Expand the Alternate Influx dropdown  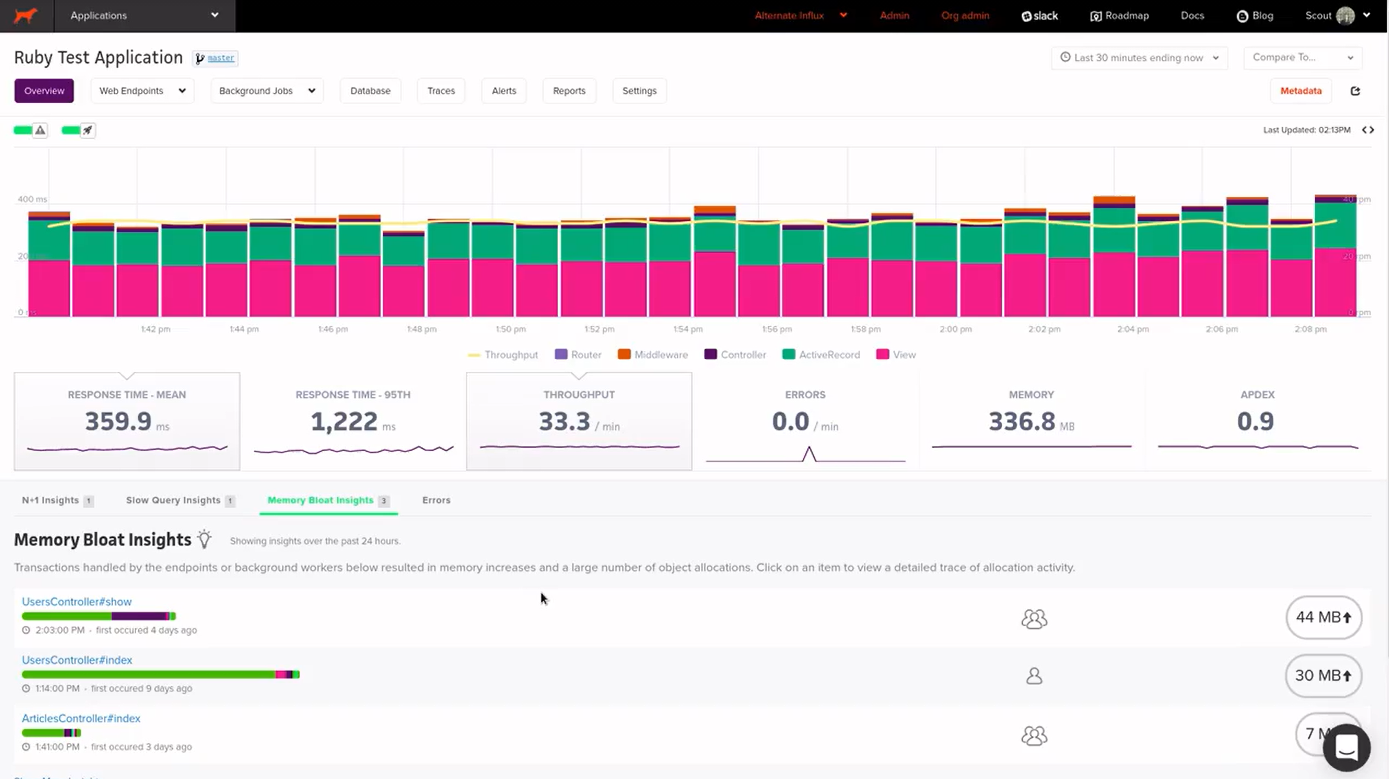coord(801,16)
